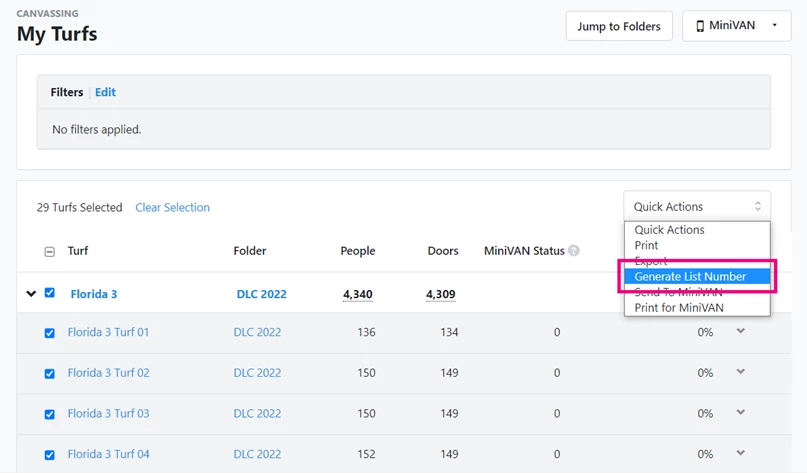Open DLC 2022 folder for Turf 03
Viewport: 807px width, 473px height.
tap(257, 414)
